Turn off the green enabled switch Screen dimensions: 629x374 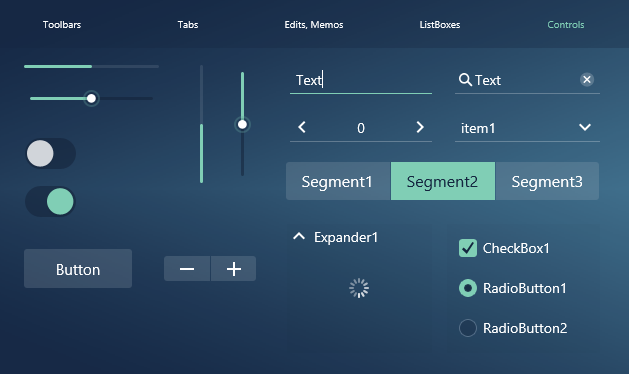(x=51, y=201)
